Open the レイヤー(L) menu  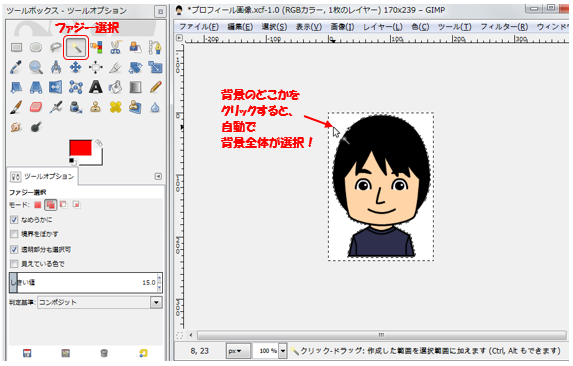pyautogui.click(x=383, y=27)
